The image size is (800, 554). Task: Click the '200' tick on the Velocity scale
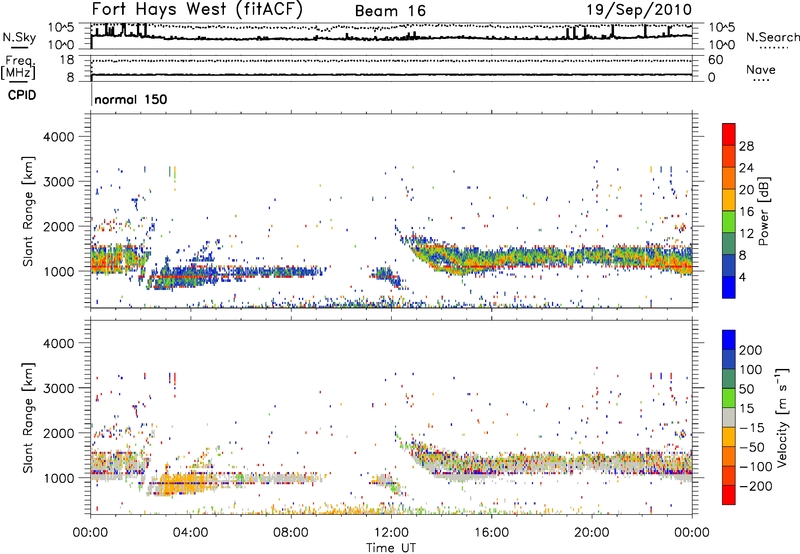pyautogui.click(x=751, y=350)
